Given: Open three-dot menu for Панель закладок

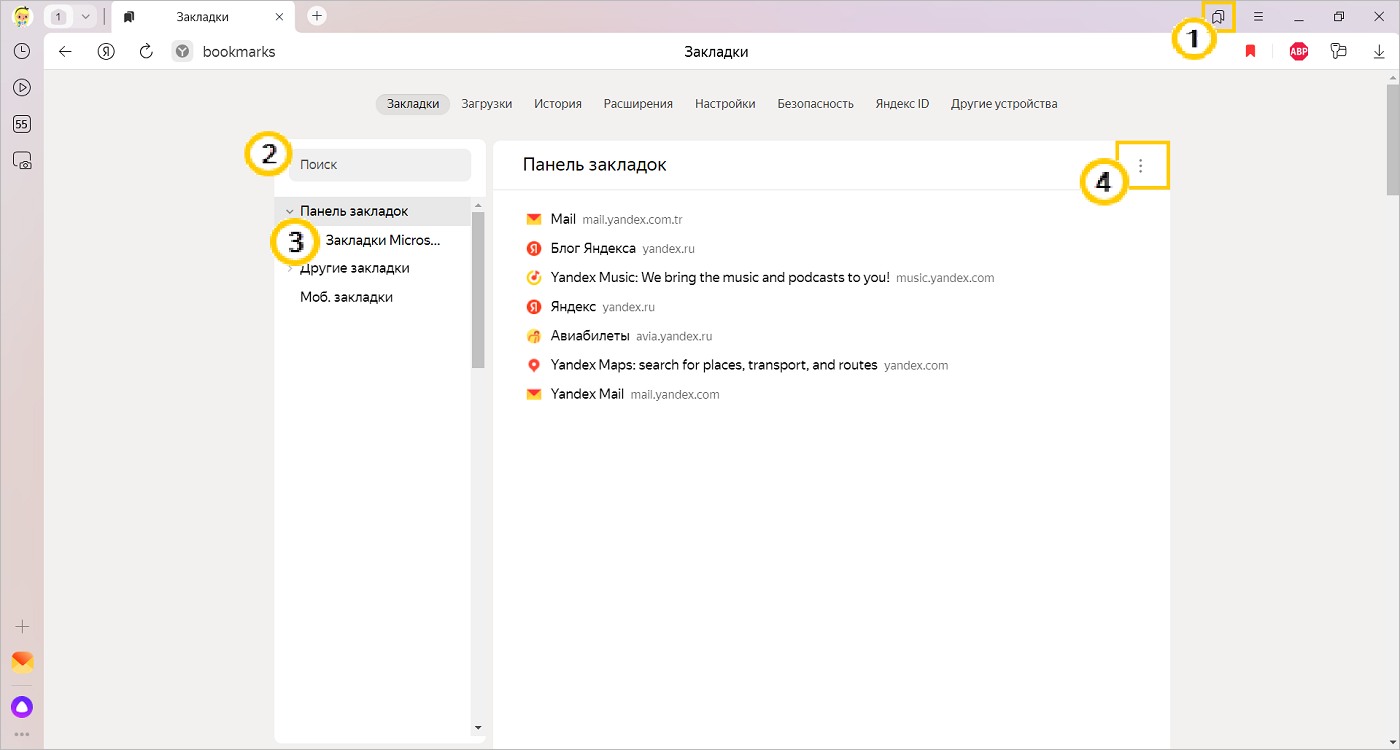Looking at the screenshot, I should [1140, 166].
